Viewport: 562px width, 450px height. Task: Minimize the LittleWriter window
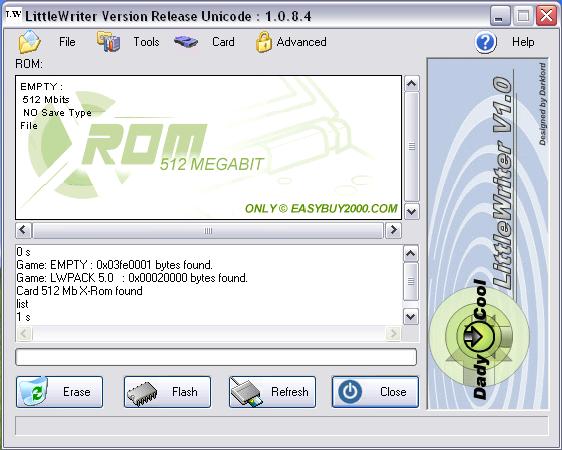point(500,16)
